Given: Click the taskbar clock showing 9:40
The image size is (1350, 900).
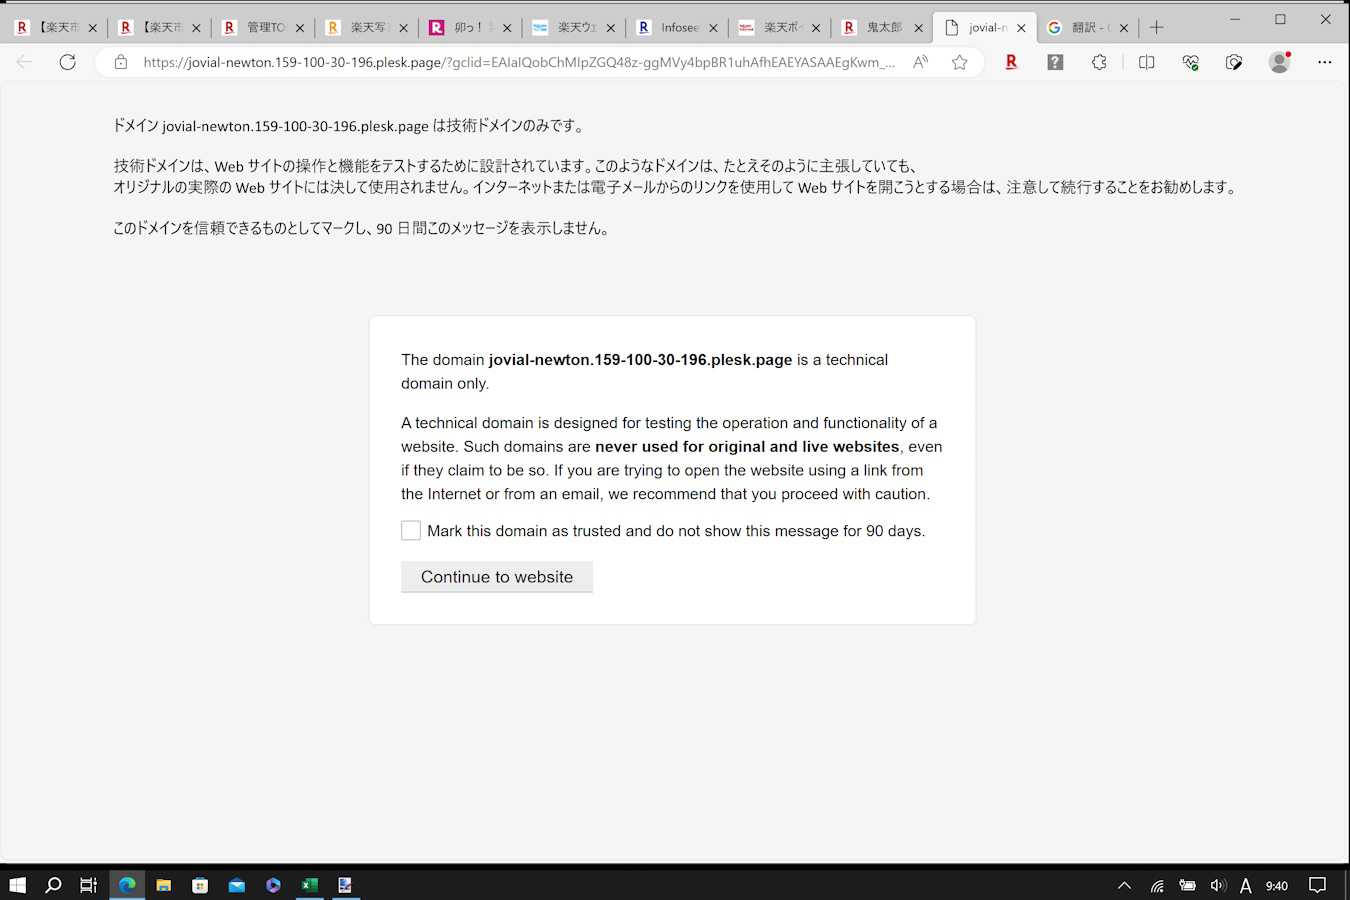Looking at the screenshot, I should coord(1277,885).
